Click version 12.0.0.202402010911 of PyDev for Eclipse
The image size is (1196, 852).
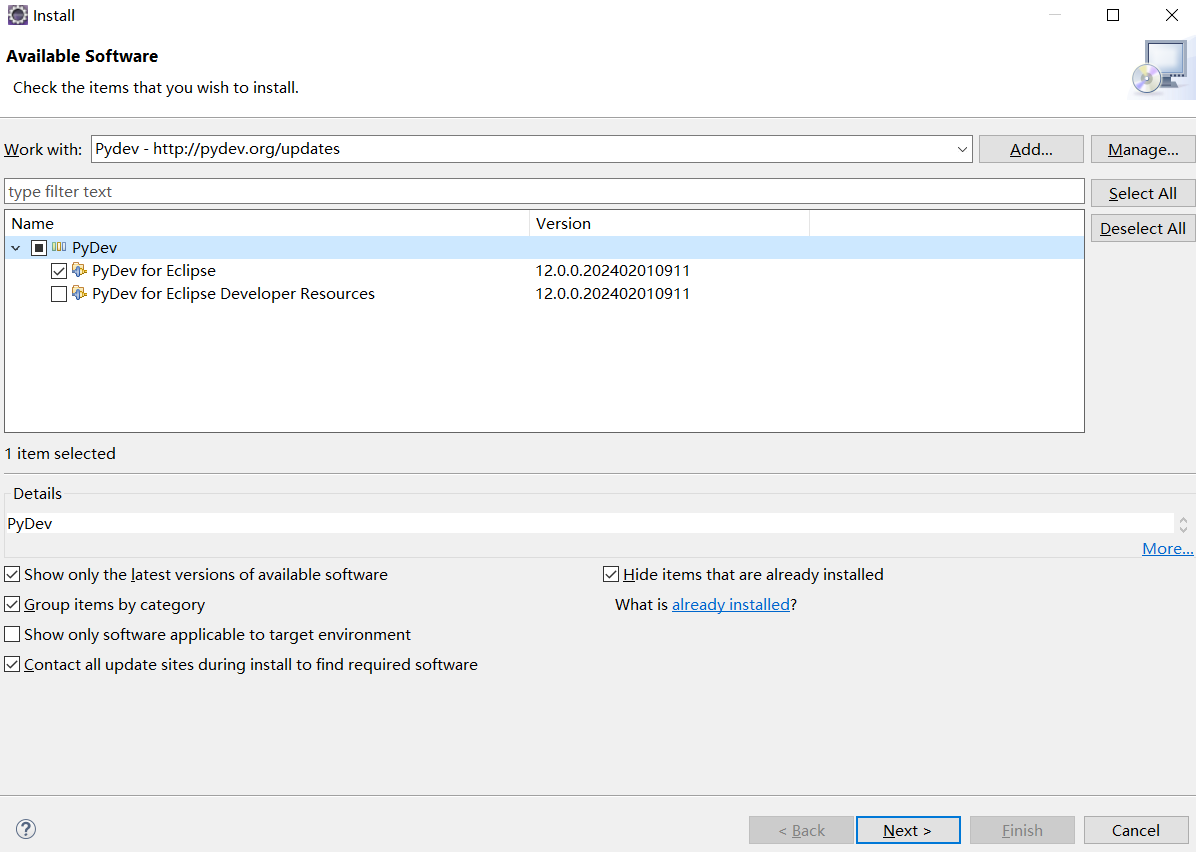tap(612, 271)
